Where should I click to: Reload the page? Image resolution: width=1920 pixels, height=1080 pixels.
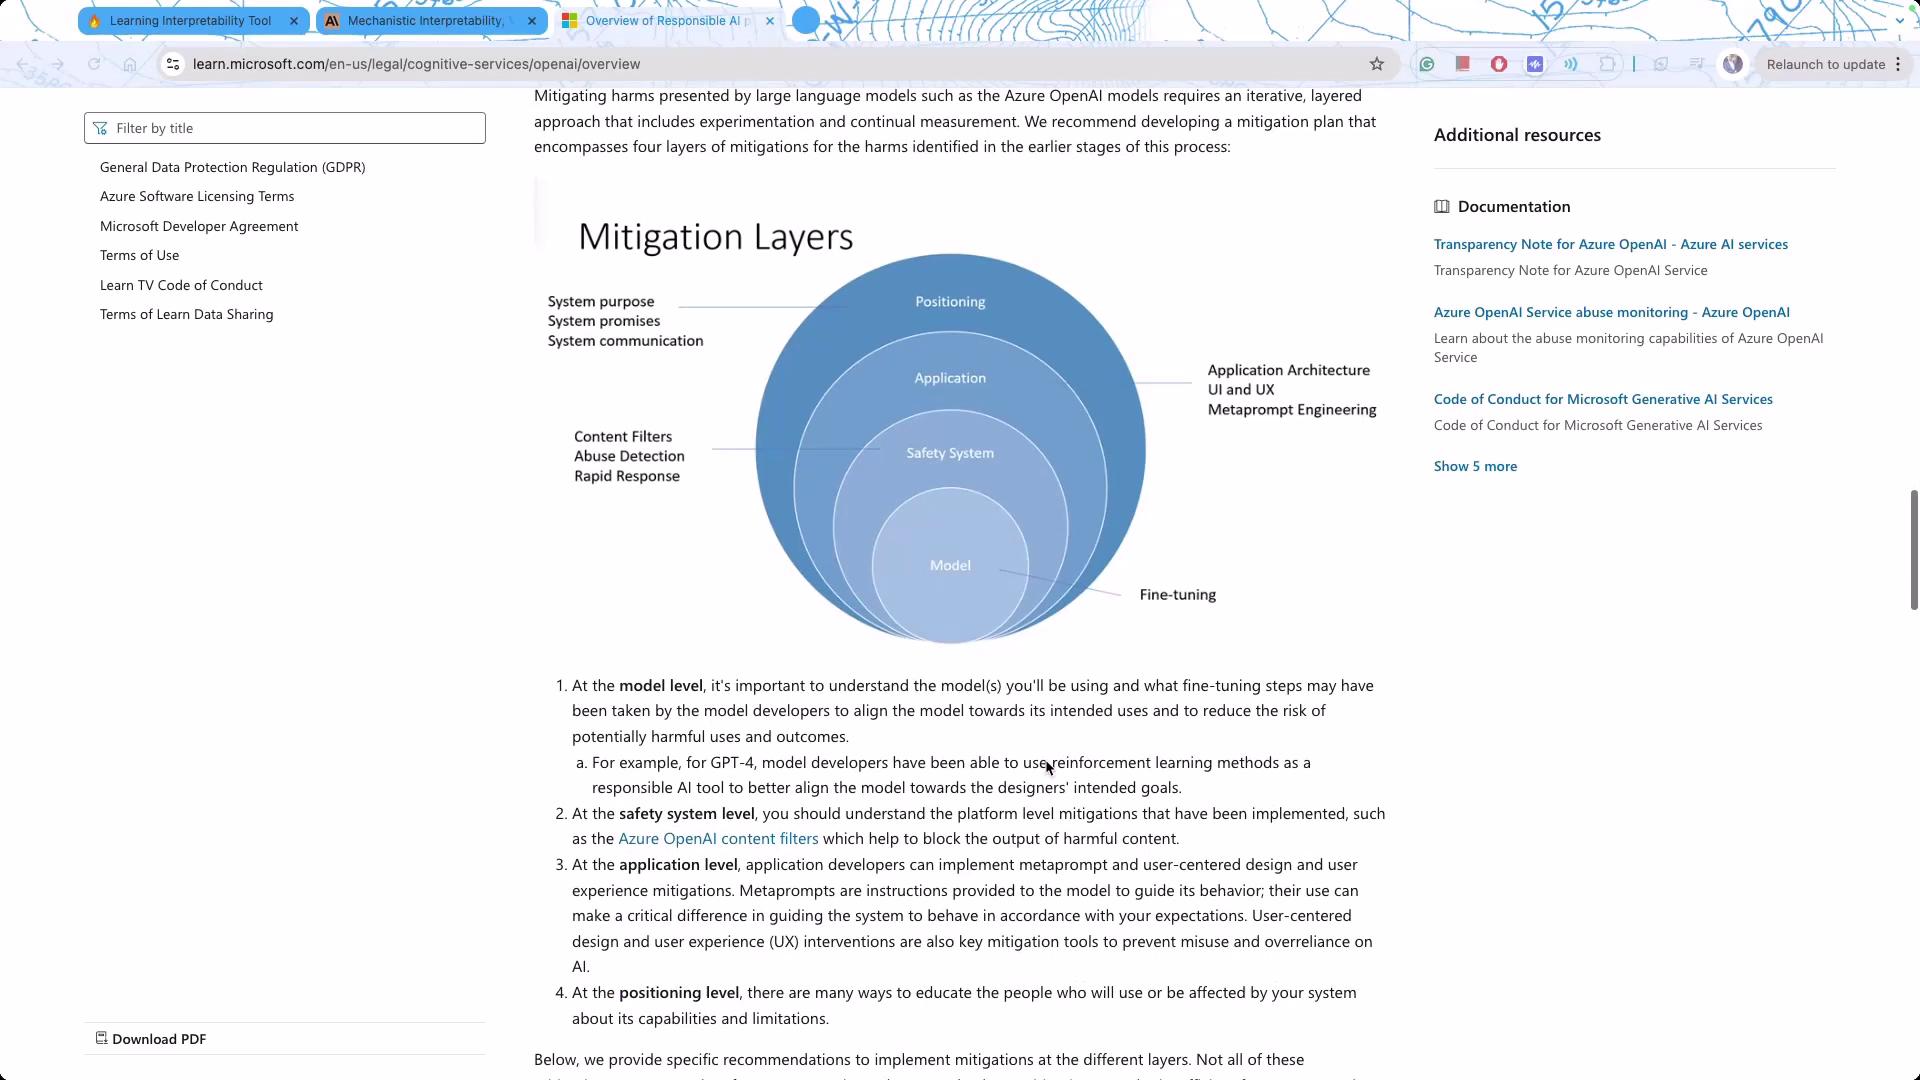94,64
